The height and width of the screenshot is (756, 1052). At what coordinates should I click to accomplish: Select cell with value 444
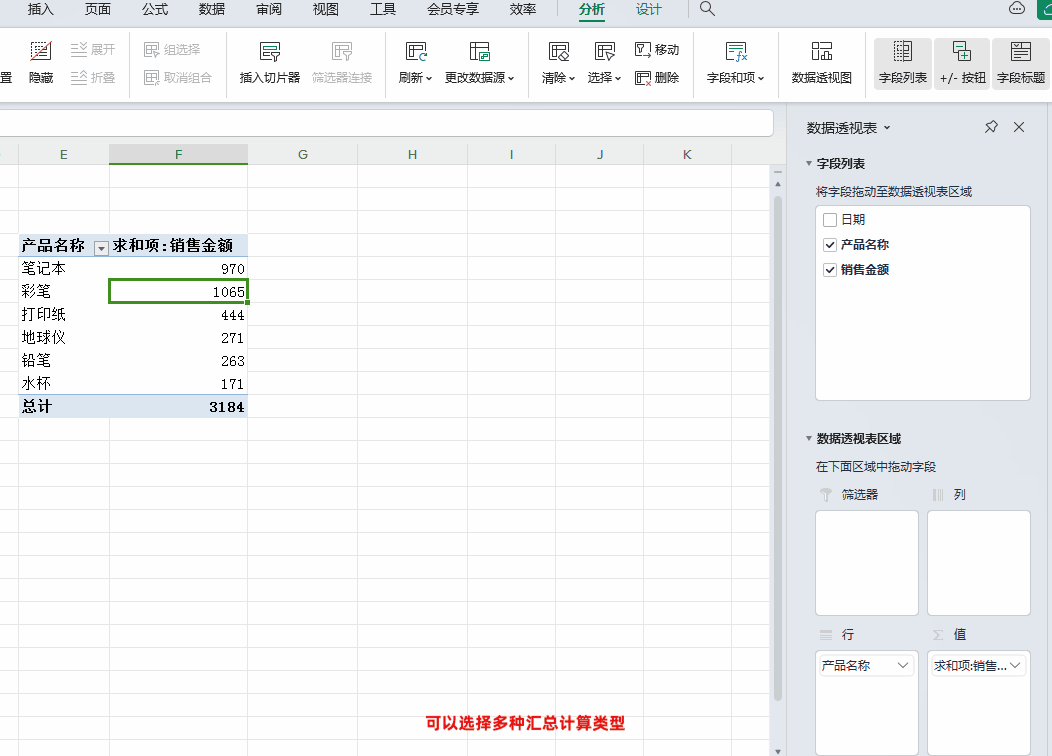(178, 315)
